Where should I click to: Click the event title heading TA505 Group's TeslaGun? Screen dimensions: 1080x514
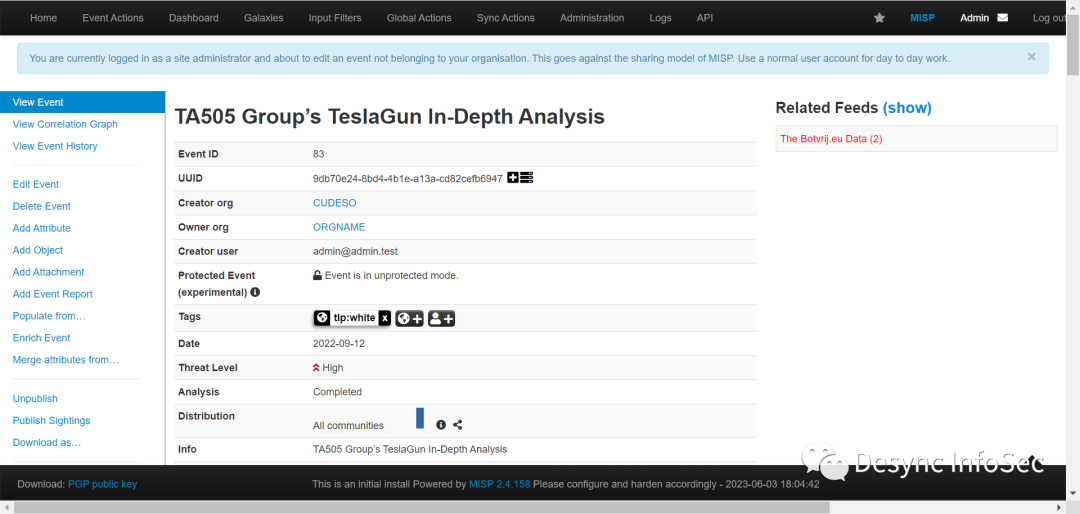coord(390,117)
